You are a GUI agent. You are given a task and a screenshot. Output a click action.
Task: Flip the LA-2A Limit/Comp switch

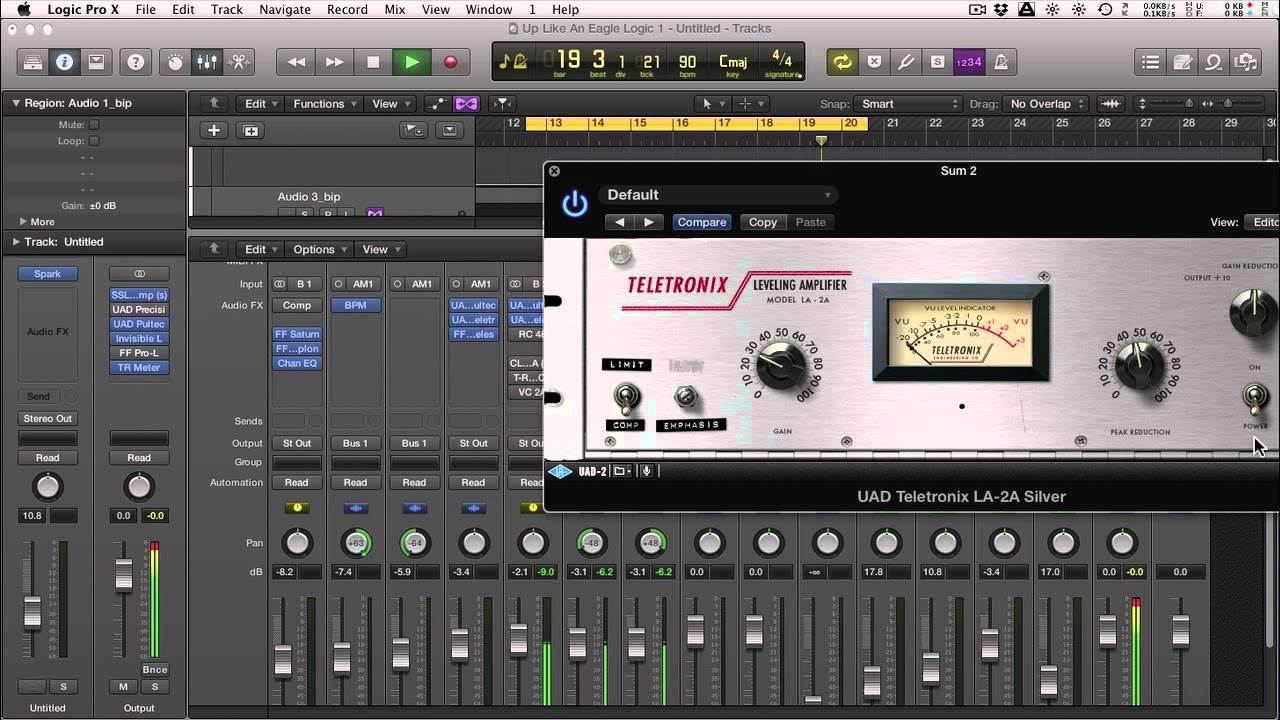pyautogui.click(x=626, y=398)
